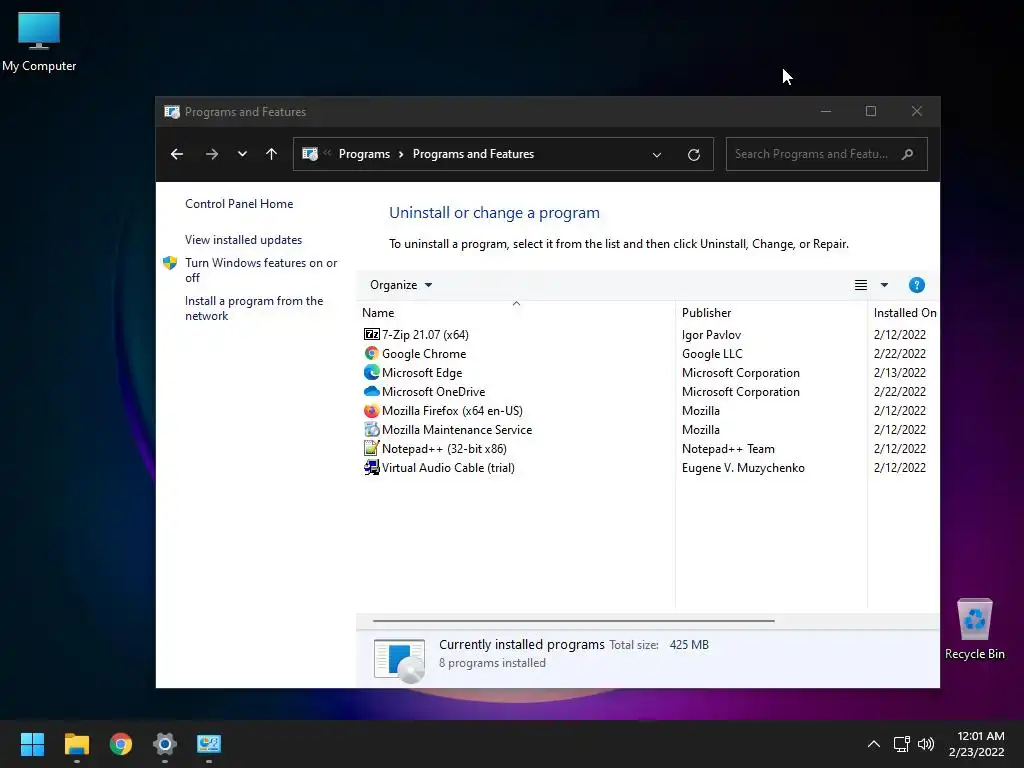Open the Windows Start menu
This screenshot has width=1024, height=768.
[x=32, y=744]
